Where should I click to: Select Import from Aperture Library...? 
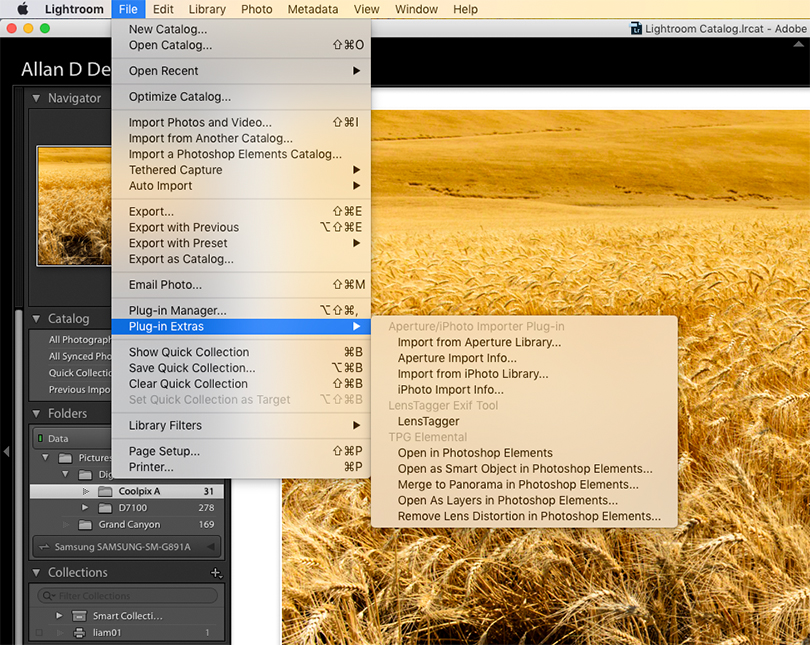[x=524, y=342]
